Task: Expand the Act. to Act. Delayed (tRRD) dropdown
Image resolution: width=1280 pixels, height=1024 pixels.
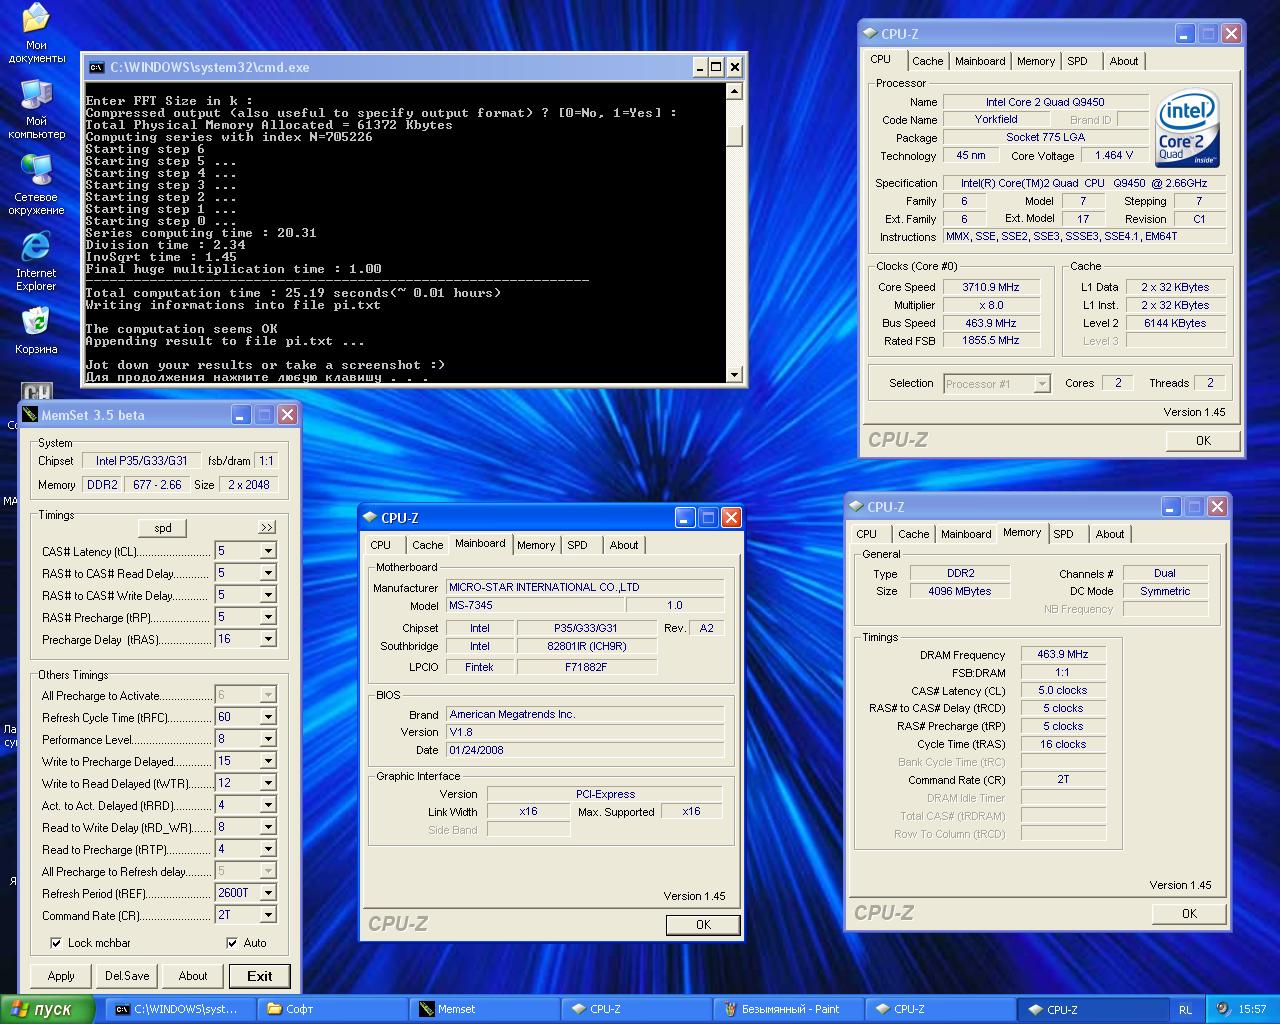Action: (x=268, y=805)
